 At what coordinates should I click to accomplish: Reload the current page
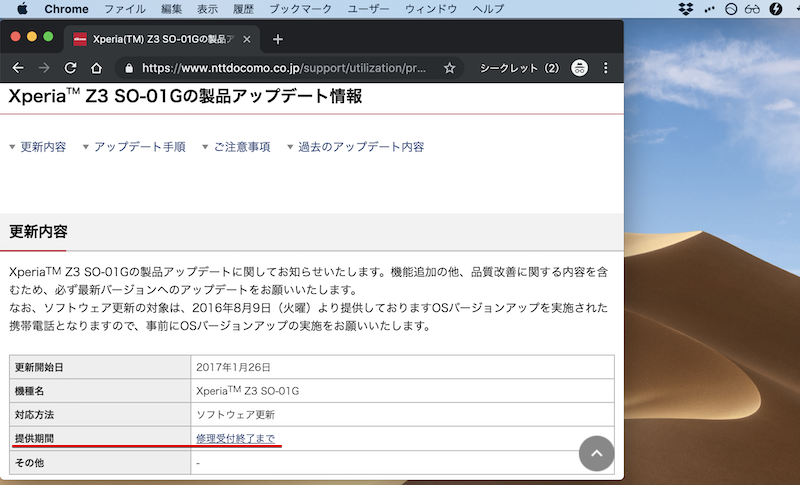(x=70, y=69)
